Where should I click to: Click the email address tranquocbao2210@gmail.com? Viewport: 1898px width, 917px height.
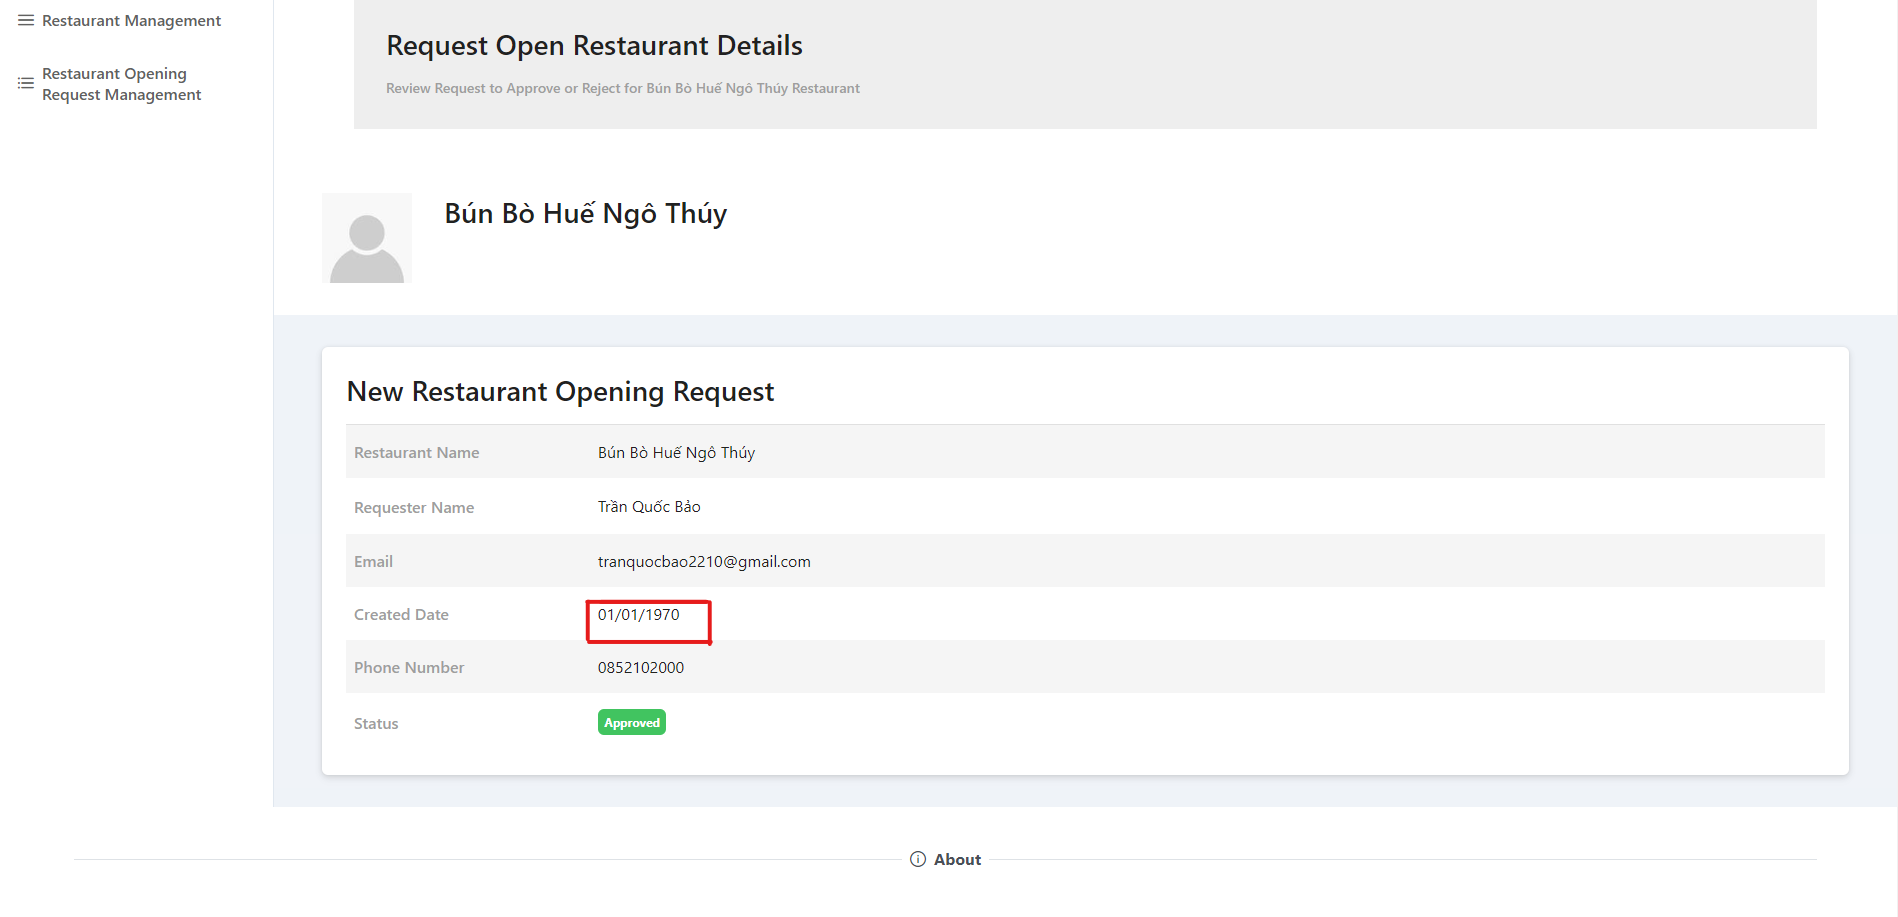click(704, 561)
